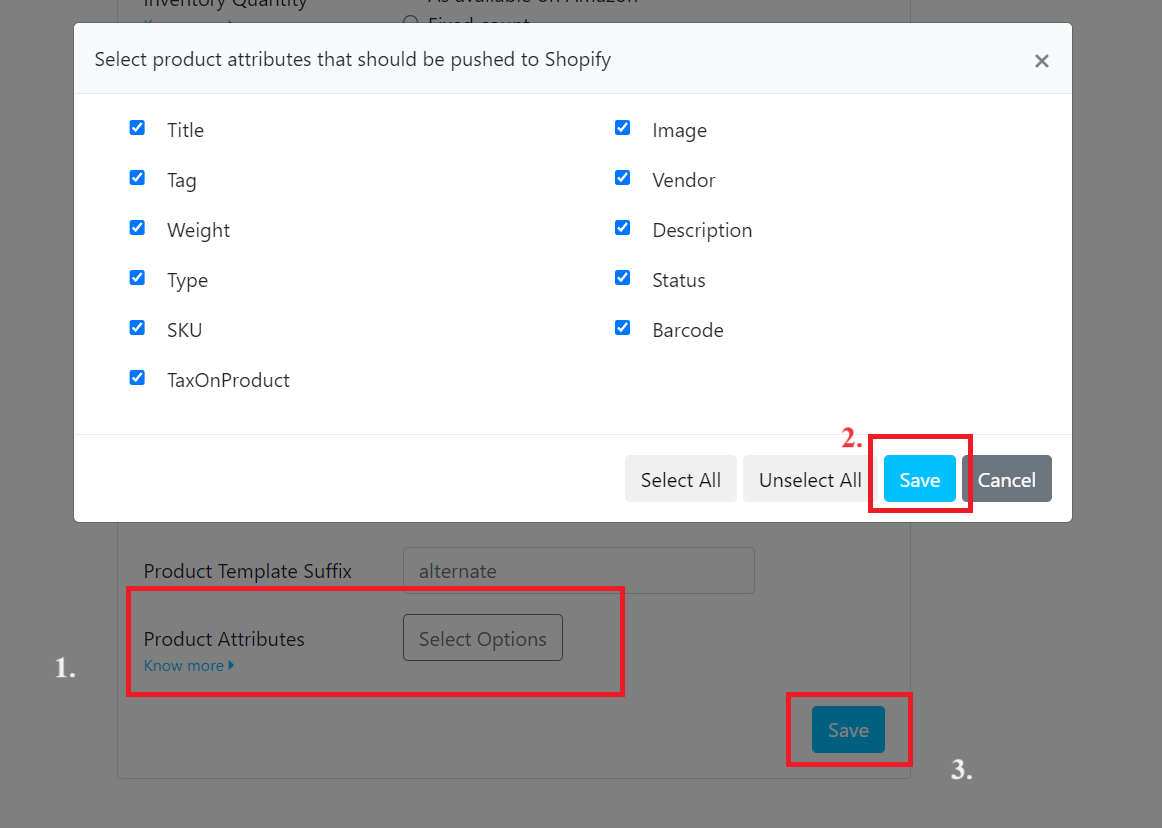Open Select Options for Product Attributes
Viewport: 1162px width, 828px height.
482,637
